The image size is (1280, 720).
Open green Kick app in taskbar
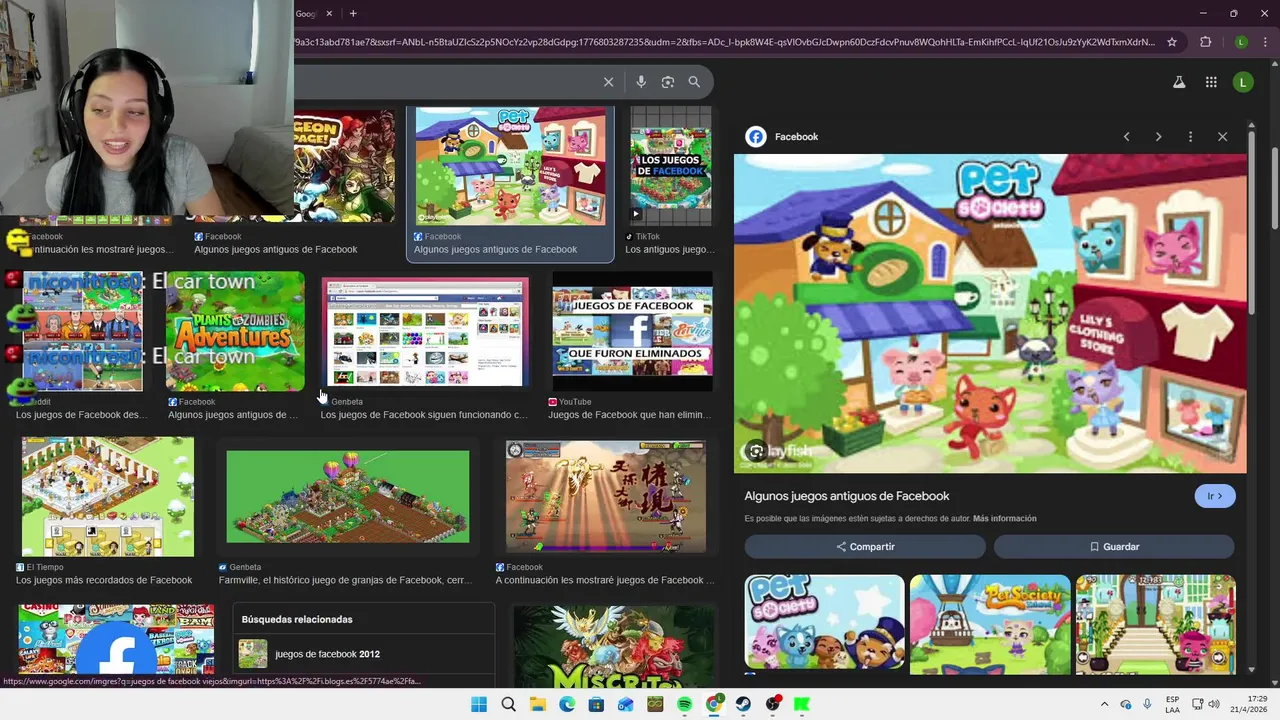(802, 704)
